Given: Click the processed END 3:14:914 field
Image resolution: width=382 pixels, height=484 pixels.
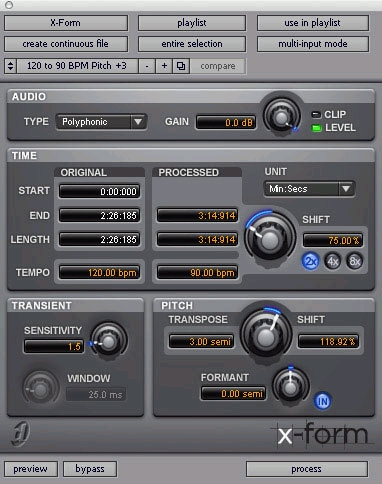Looking at the screenshot, I should pyautogui.click(x=198, y=215).
